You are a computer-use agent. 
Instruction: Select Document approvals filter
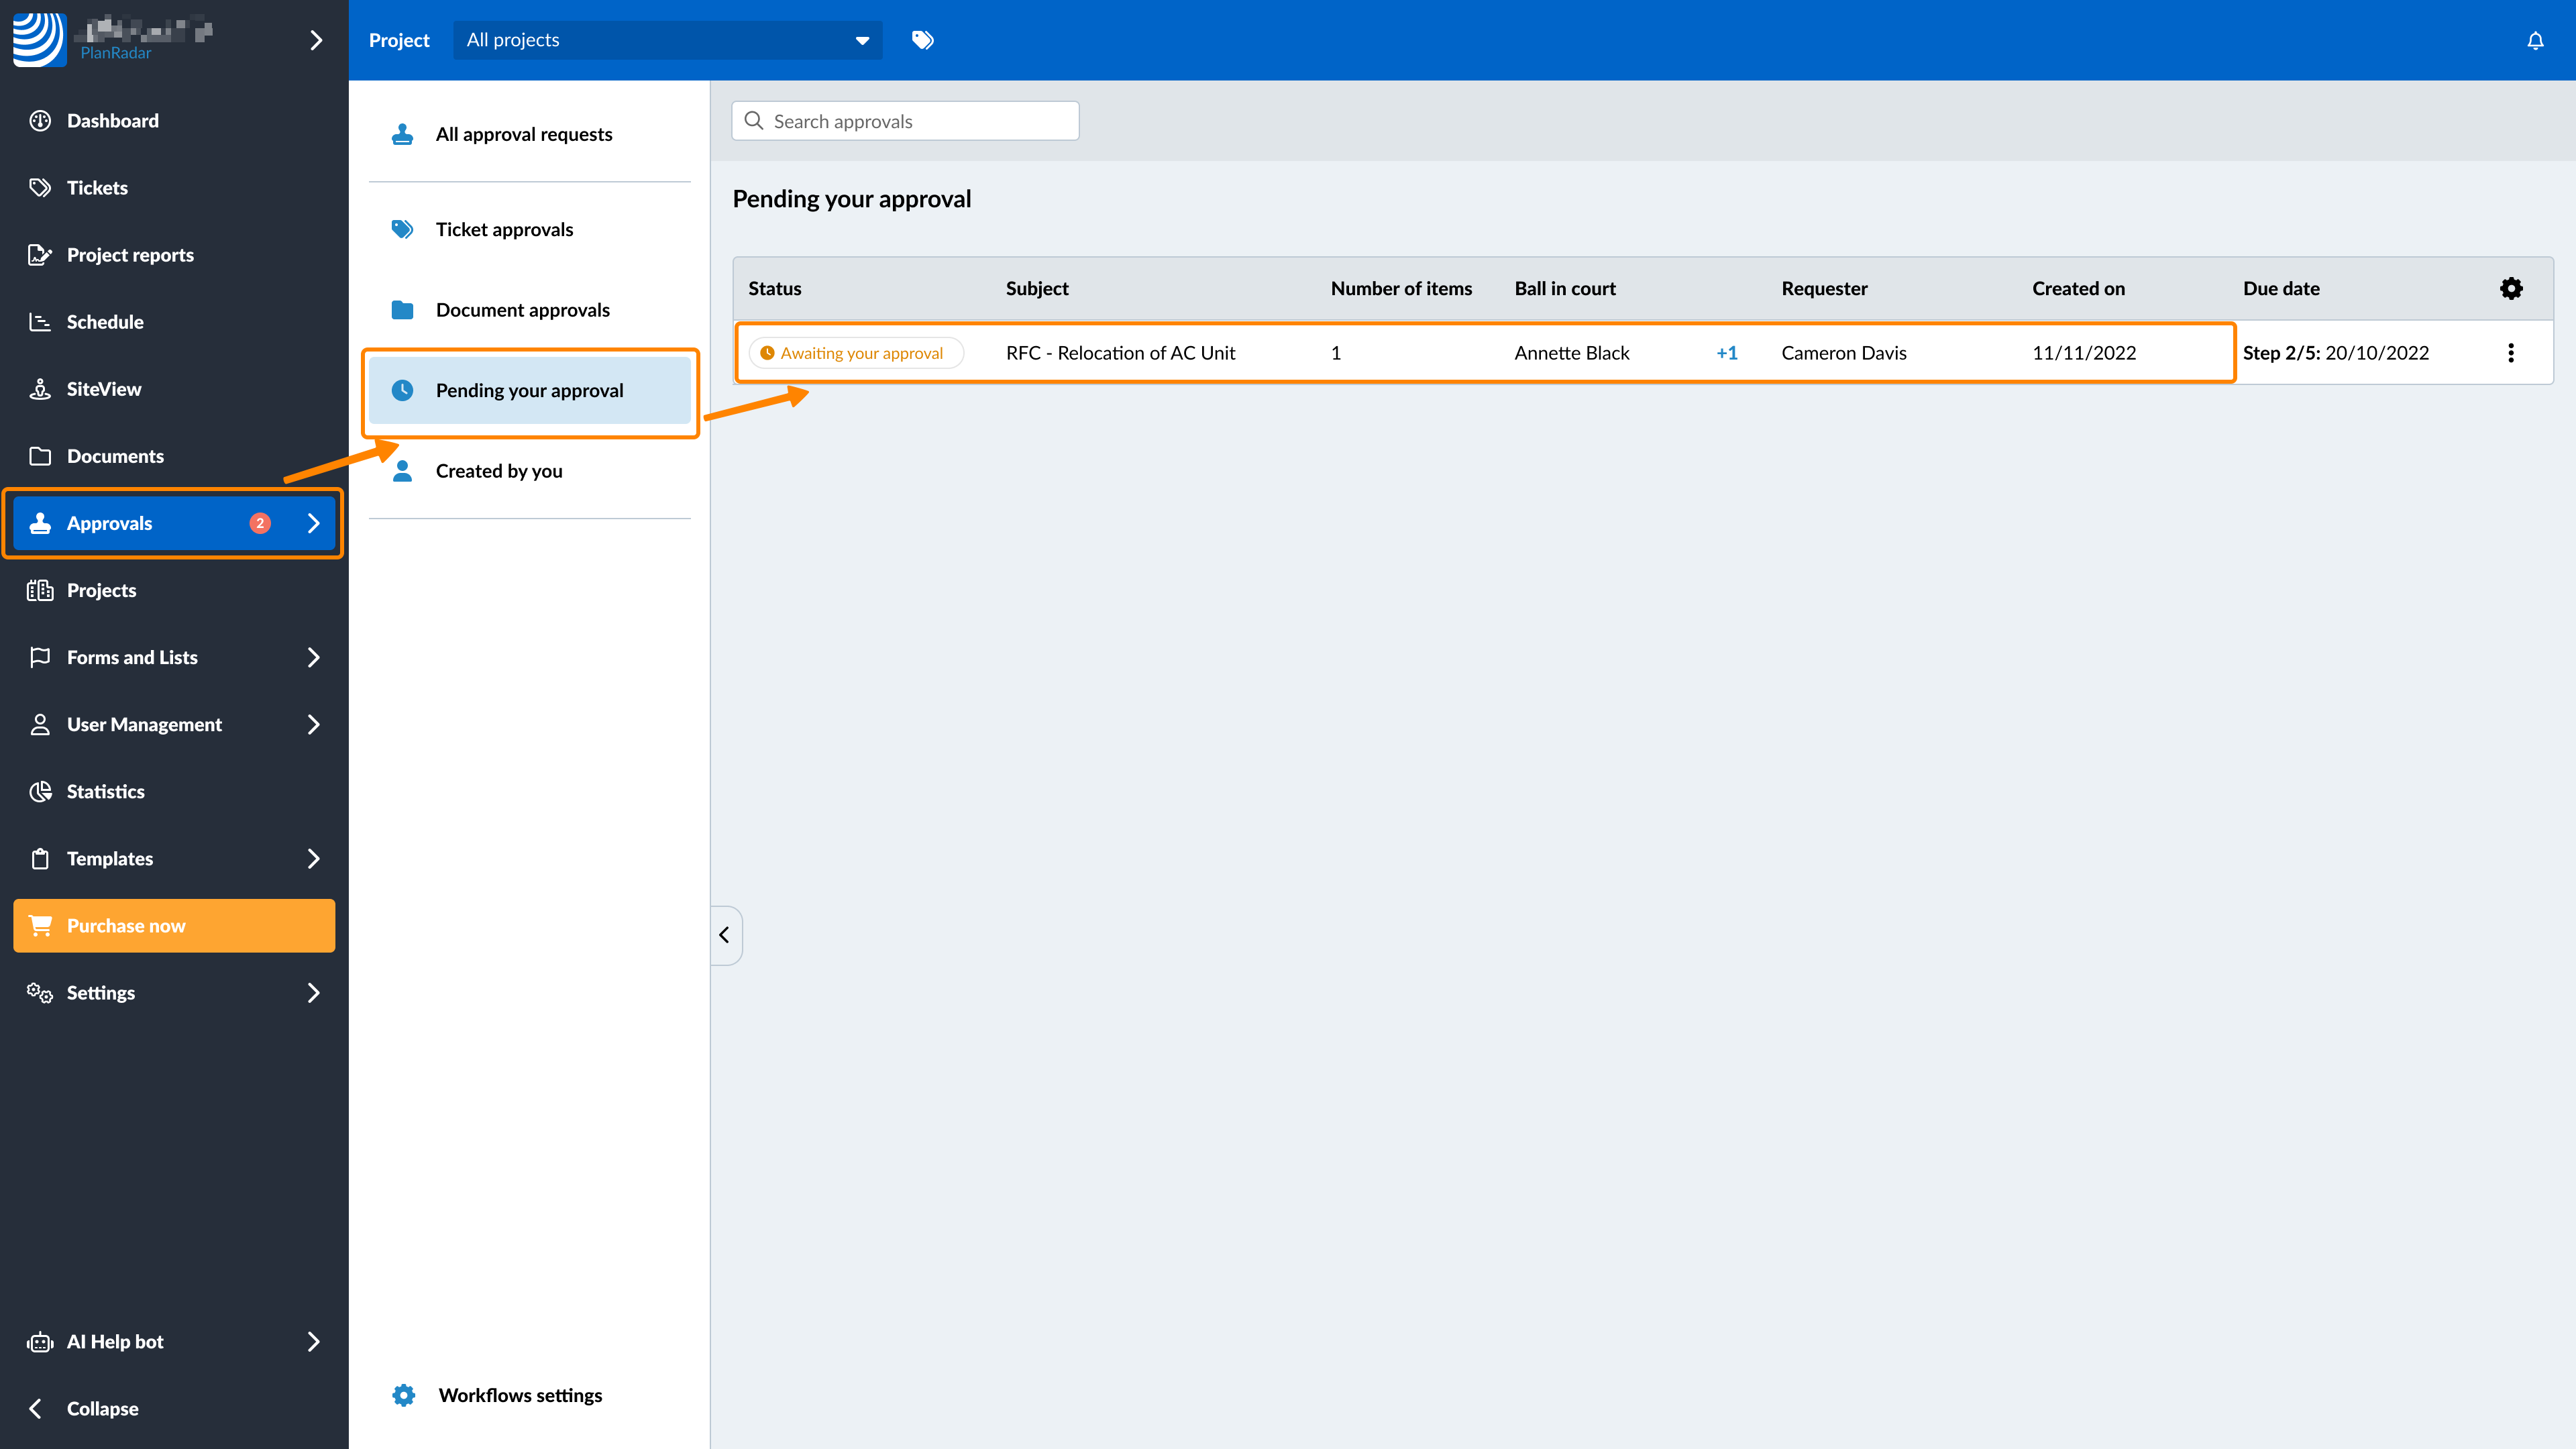coord(522,310)
